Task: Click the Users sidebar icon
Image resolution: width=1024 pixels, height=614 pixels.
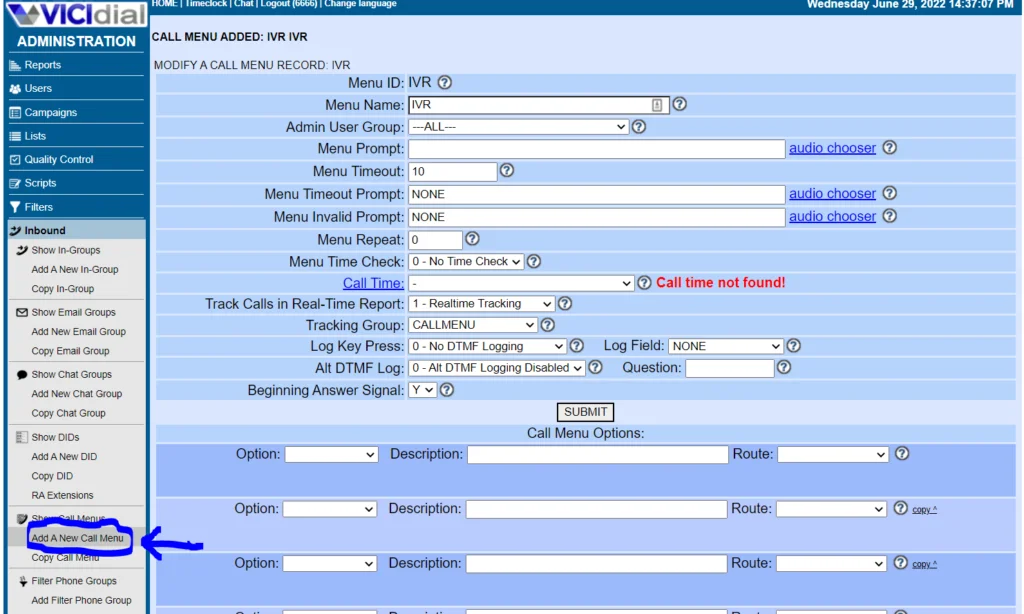Action: [15, 89]
